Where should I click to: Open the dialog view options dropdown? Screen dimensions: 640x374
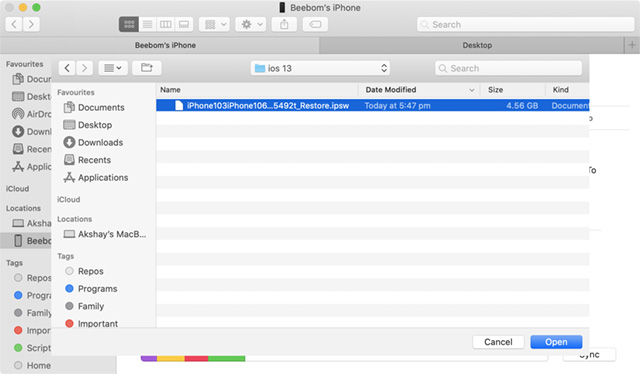point(113,68)
